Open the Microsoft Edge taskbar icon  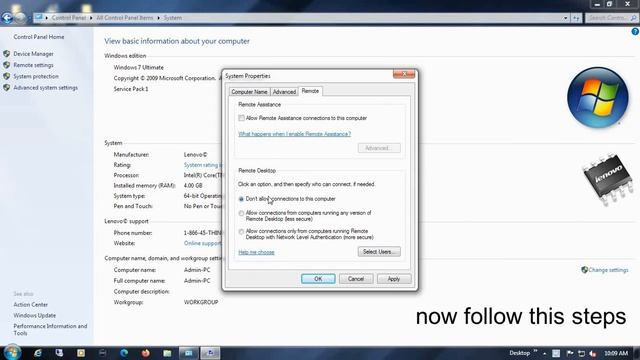coord(124,353)
